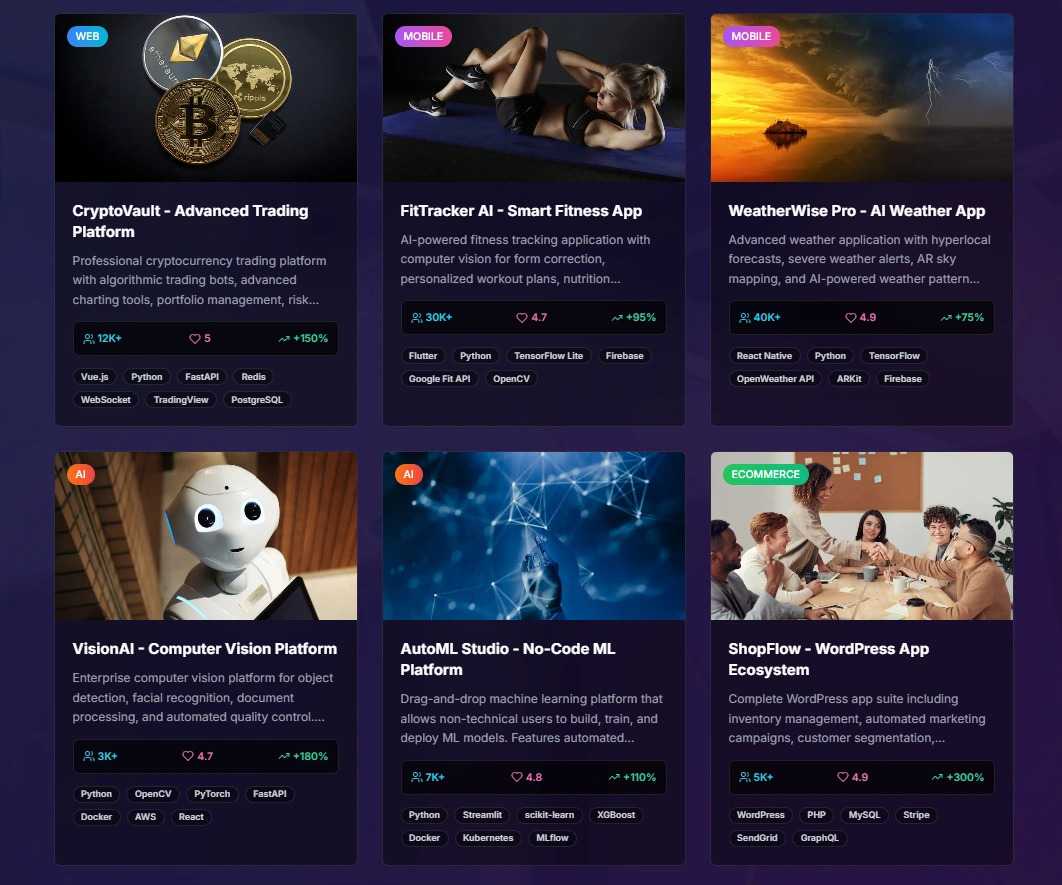Image resolution: width=1062 pixels, height=885 pixels.
Task: Select the ECOMMERCE badge on ShopFlow card
Action: 765,475
